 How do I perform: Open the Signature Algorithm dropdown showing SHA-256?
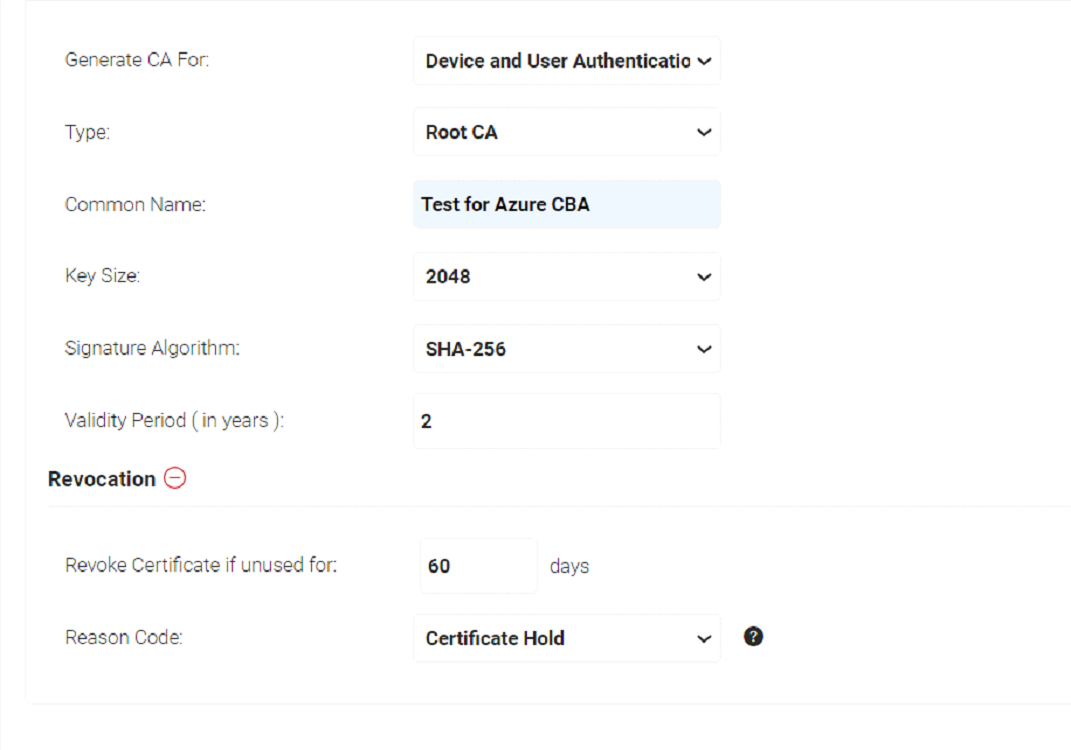click(x=566, y=348)
